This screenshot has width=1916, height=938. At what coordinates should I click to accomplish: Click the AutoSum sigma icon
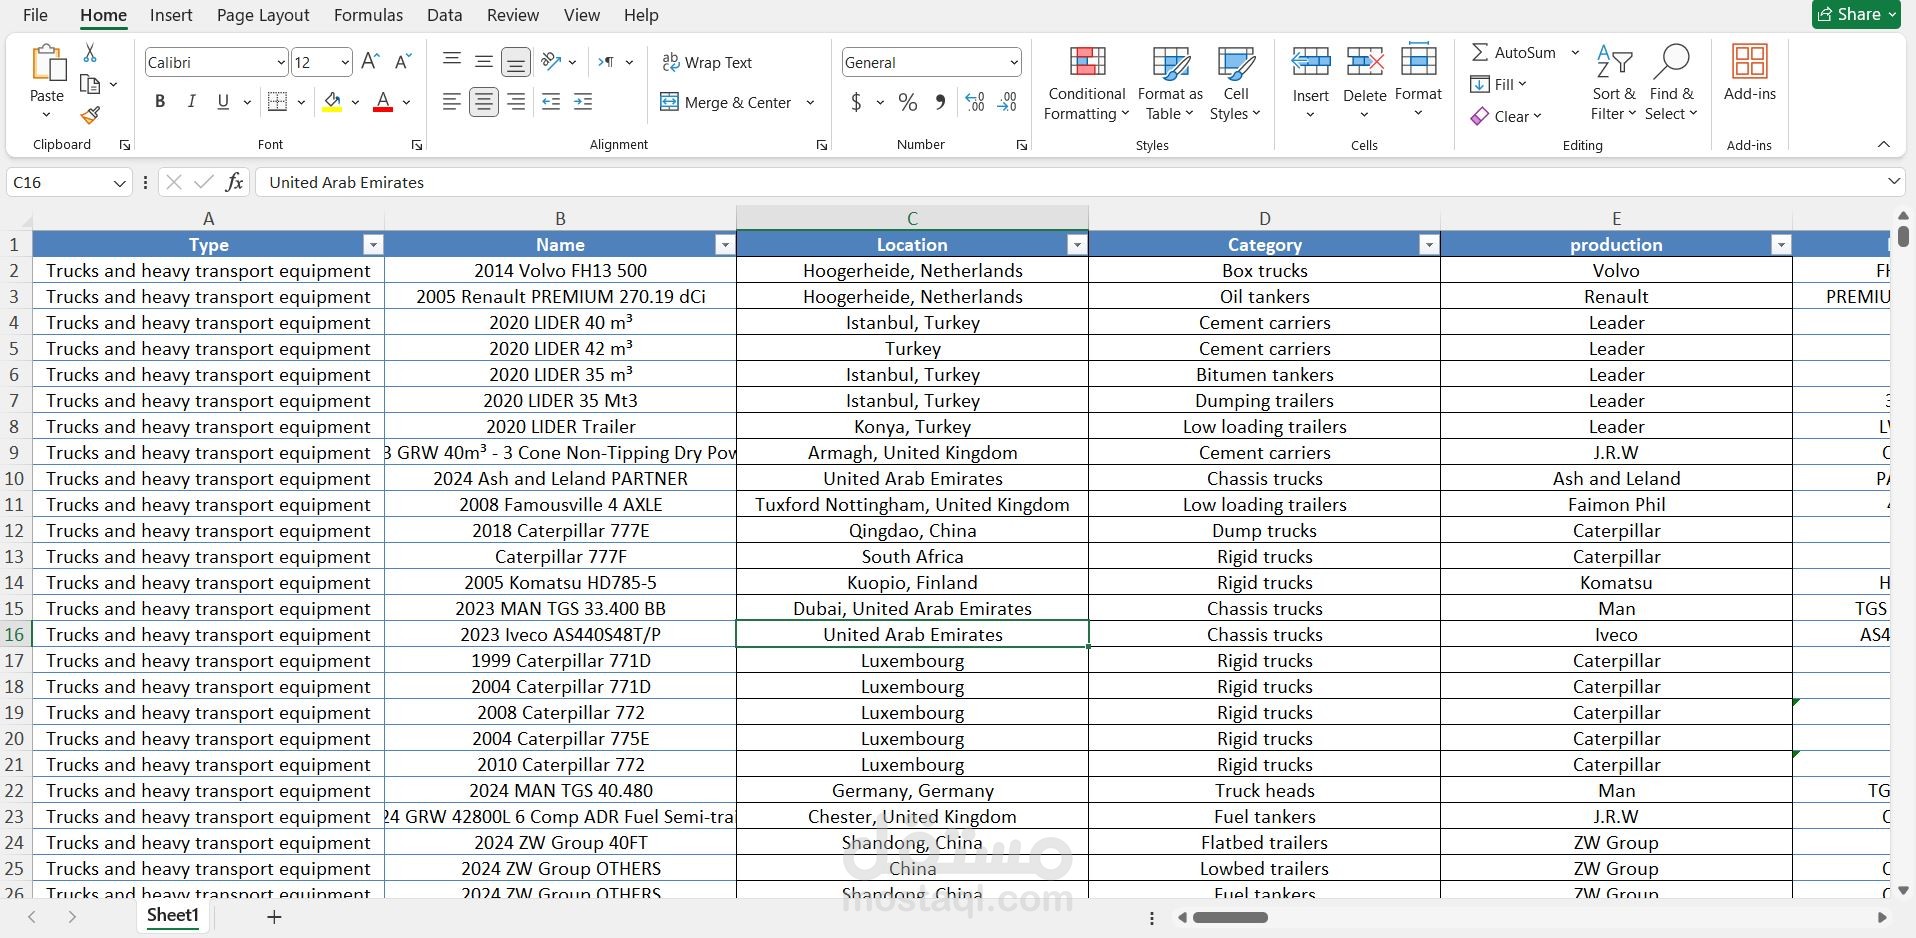click(1480, 52)
